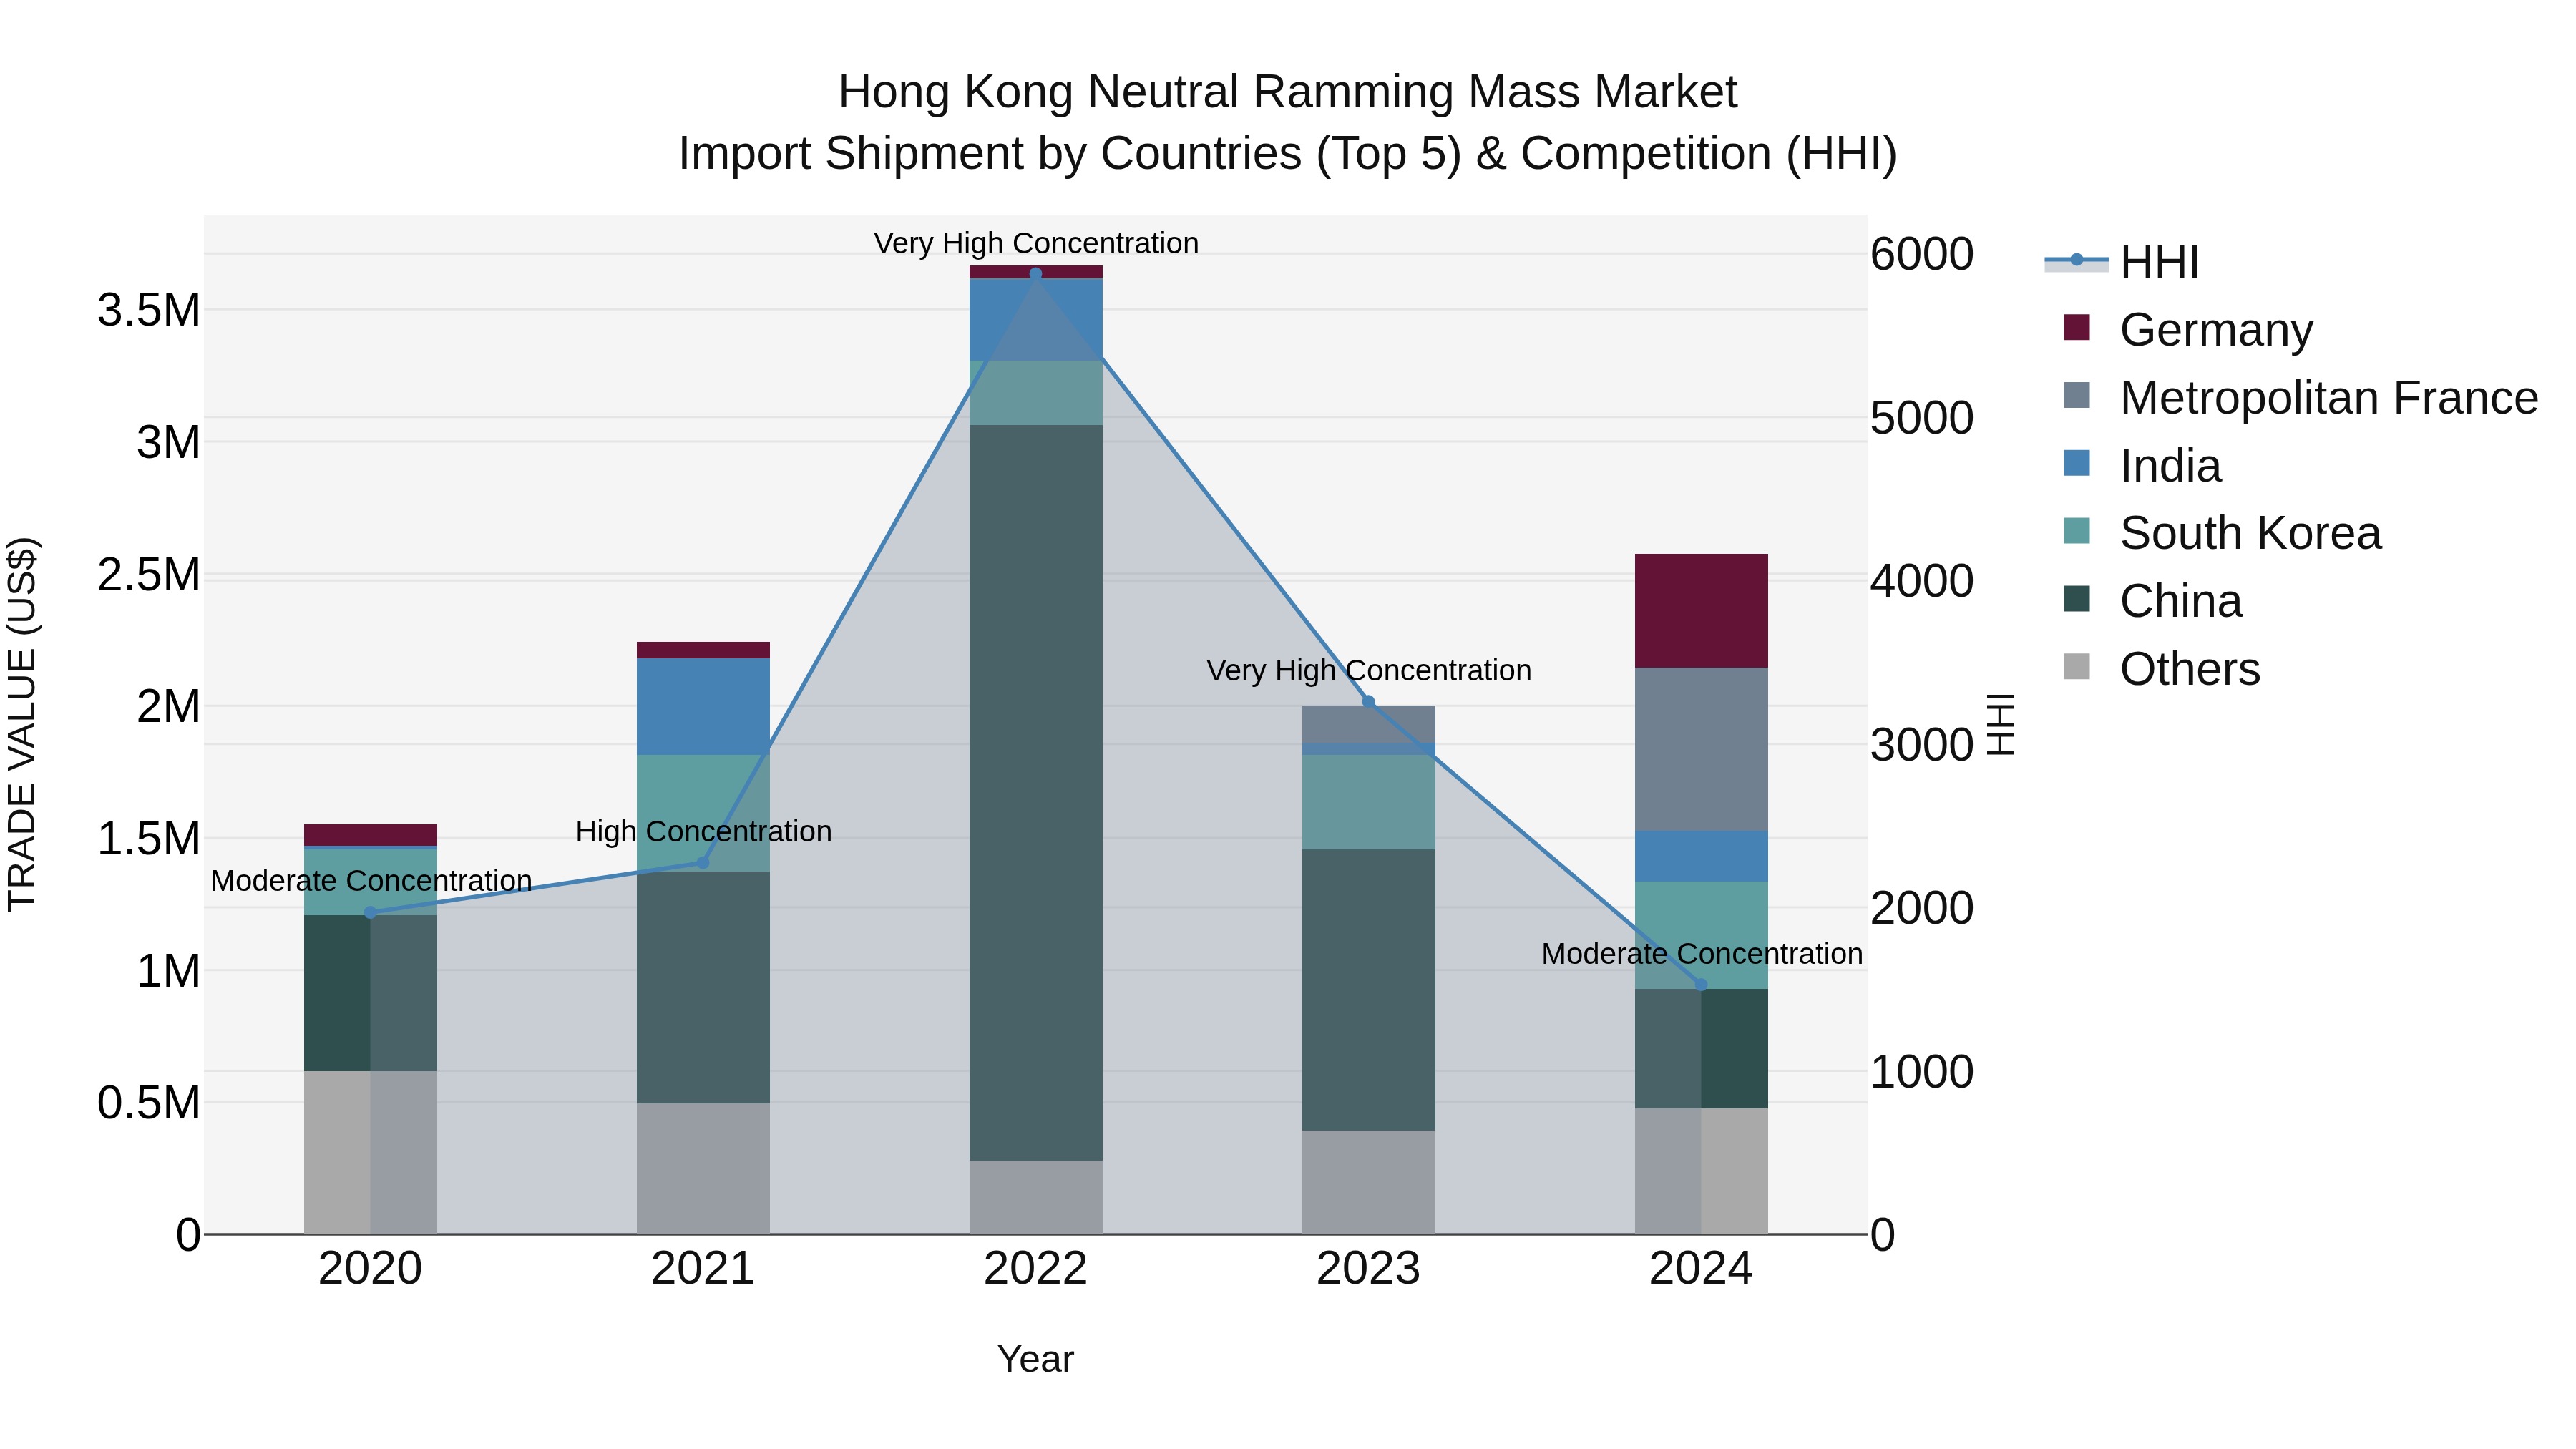
Task: Toggle the Others legend entry
Action: 2162,669
